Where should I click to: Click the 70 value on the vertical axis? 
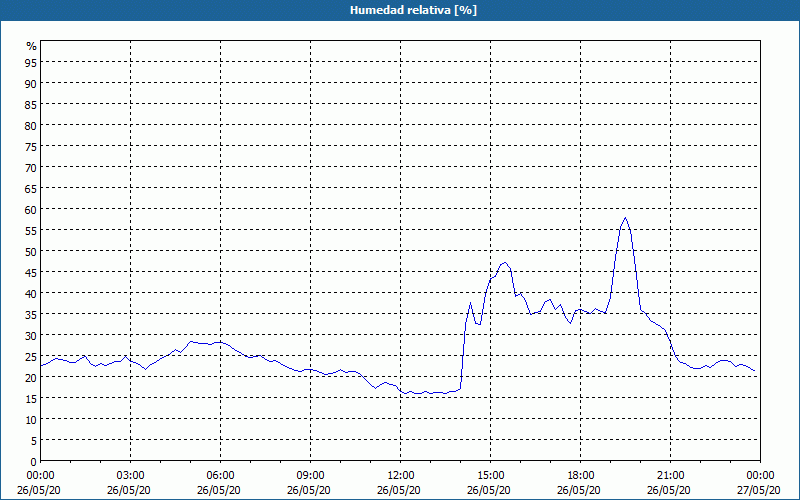31,167
